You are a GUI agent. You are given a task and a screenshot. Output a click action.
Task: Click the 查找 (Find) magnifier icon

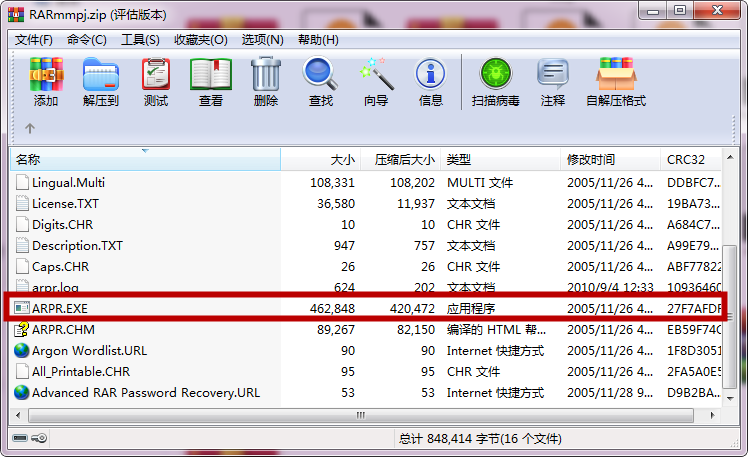320,74
